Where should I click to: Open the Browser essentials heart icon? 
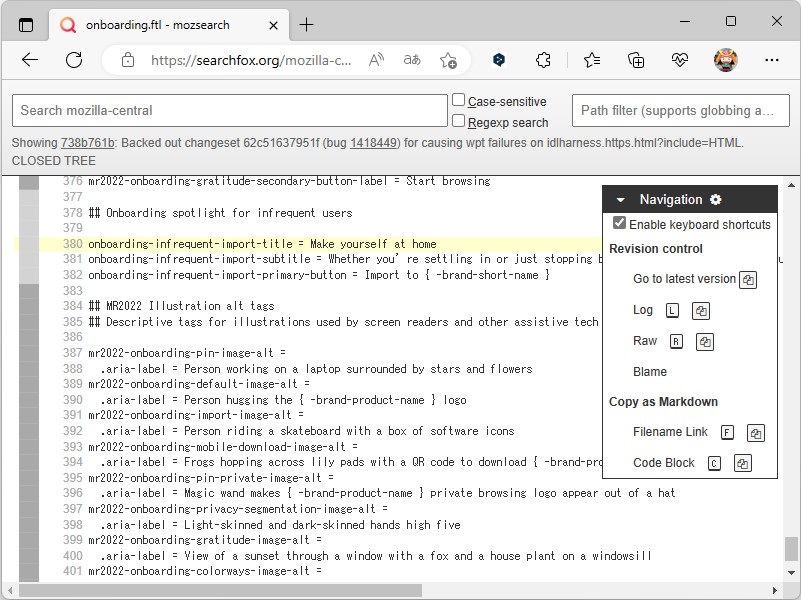coord(679,60)
